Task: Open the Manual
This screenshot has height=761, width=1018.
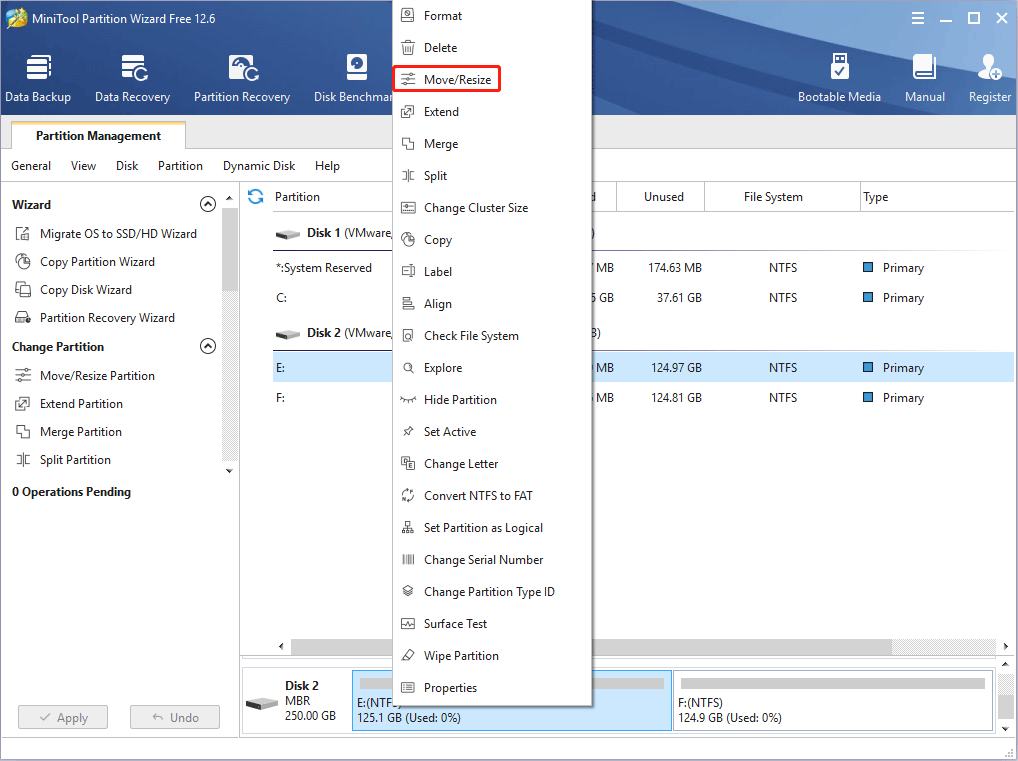Action: coord(925,79)
